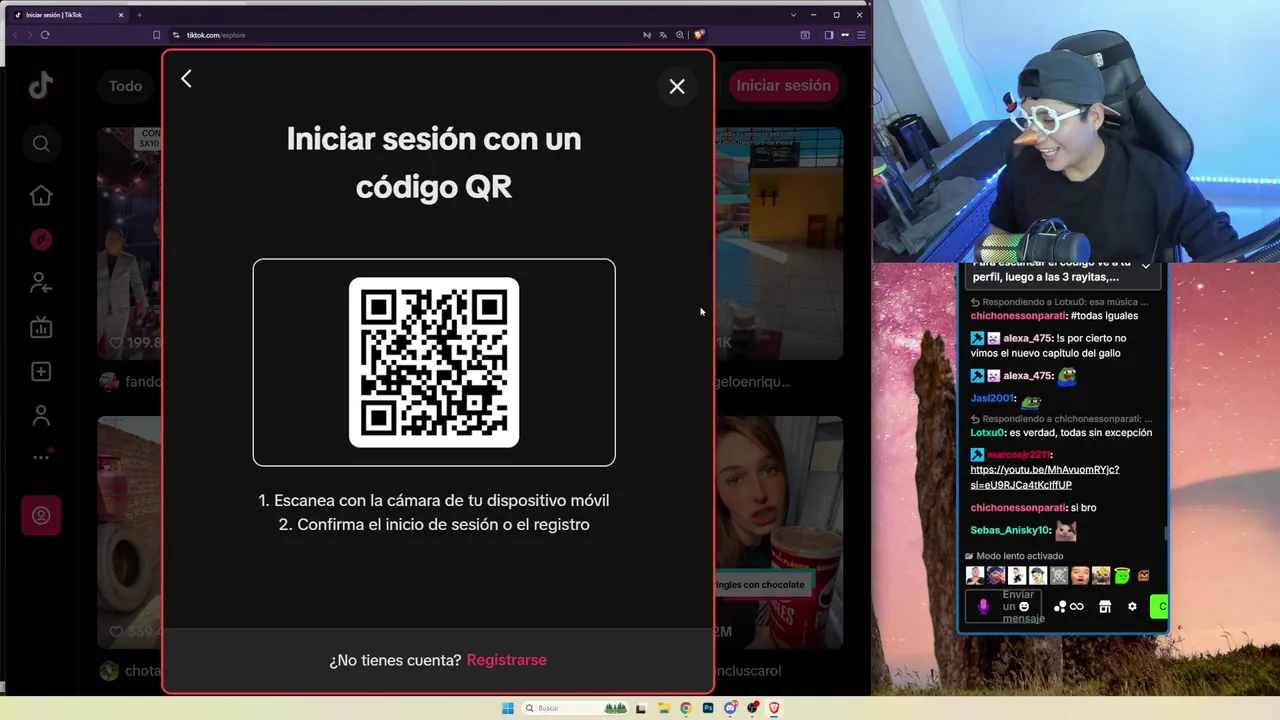The image size is (1280, 720).
Task: Click the Sebas_Anisky10 username in chat
Action: pos(1010,530)
